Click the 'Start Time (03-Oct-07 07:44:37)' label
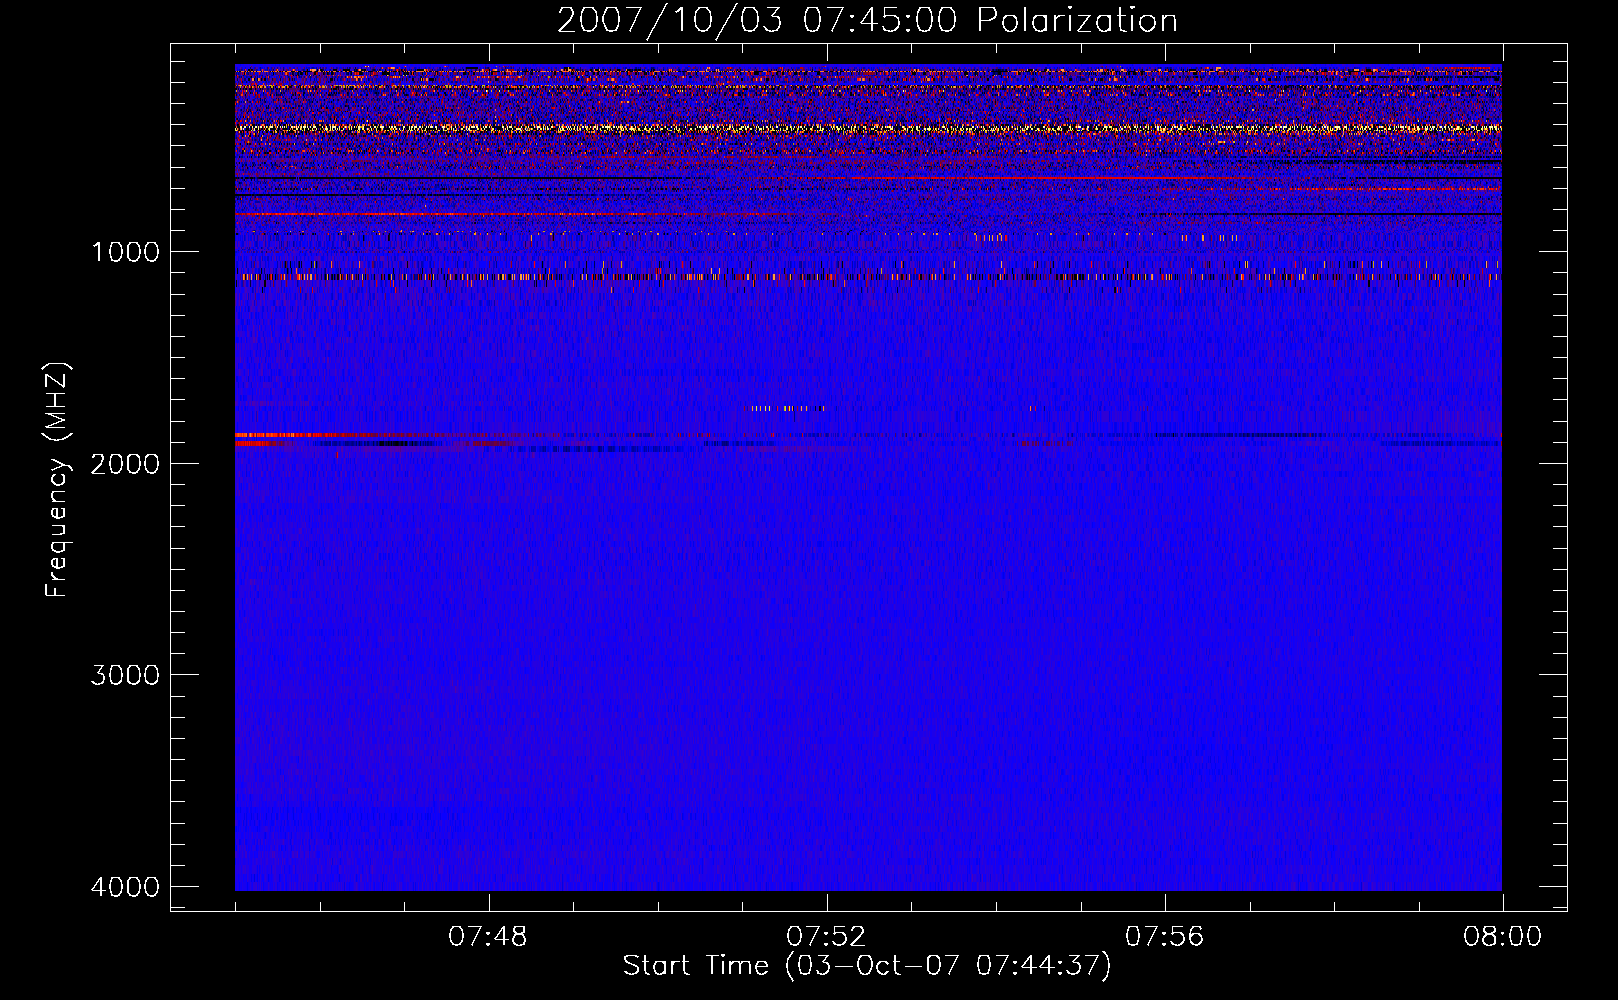Viewport: 1618px width, 1000px height. coord(867,966)
